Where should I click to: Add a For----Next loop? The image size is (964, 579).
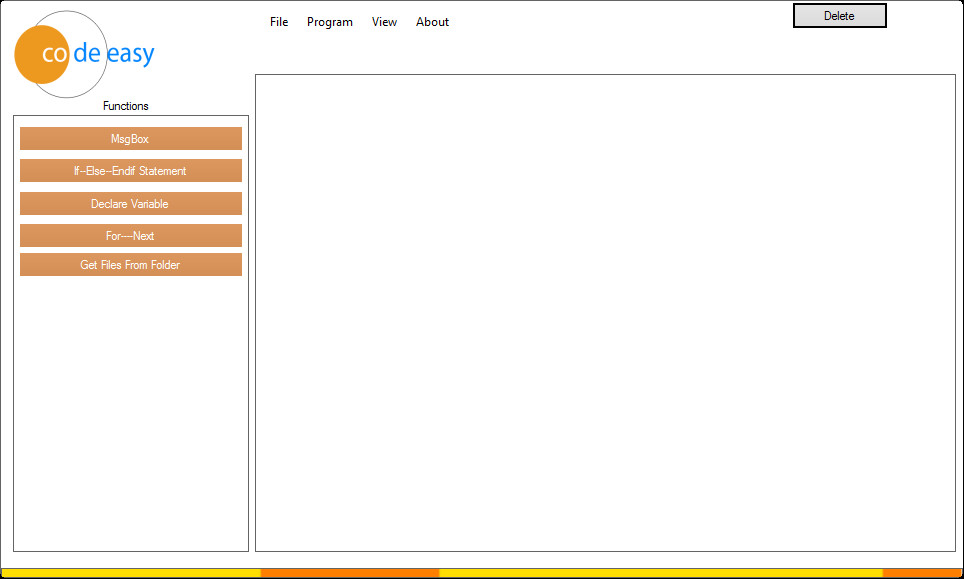point(130,235)
